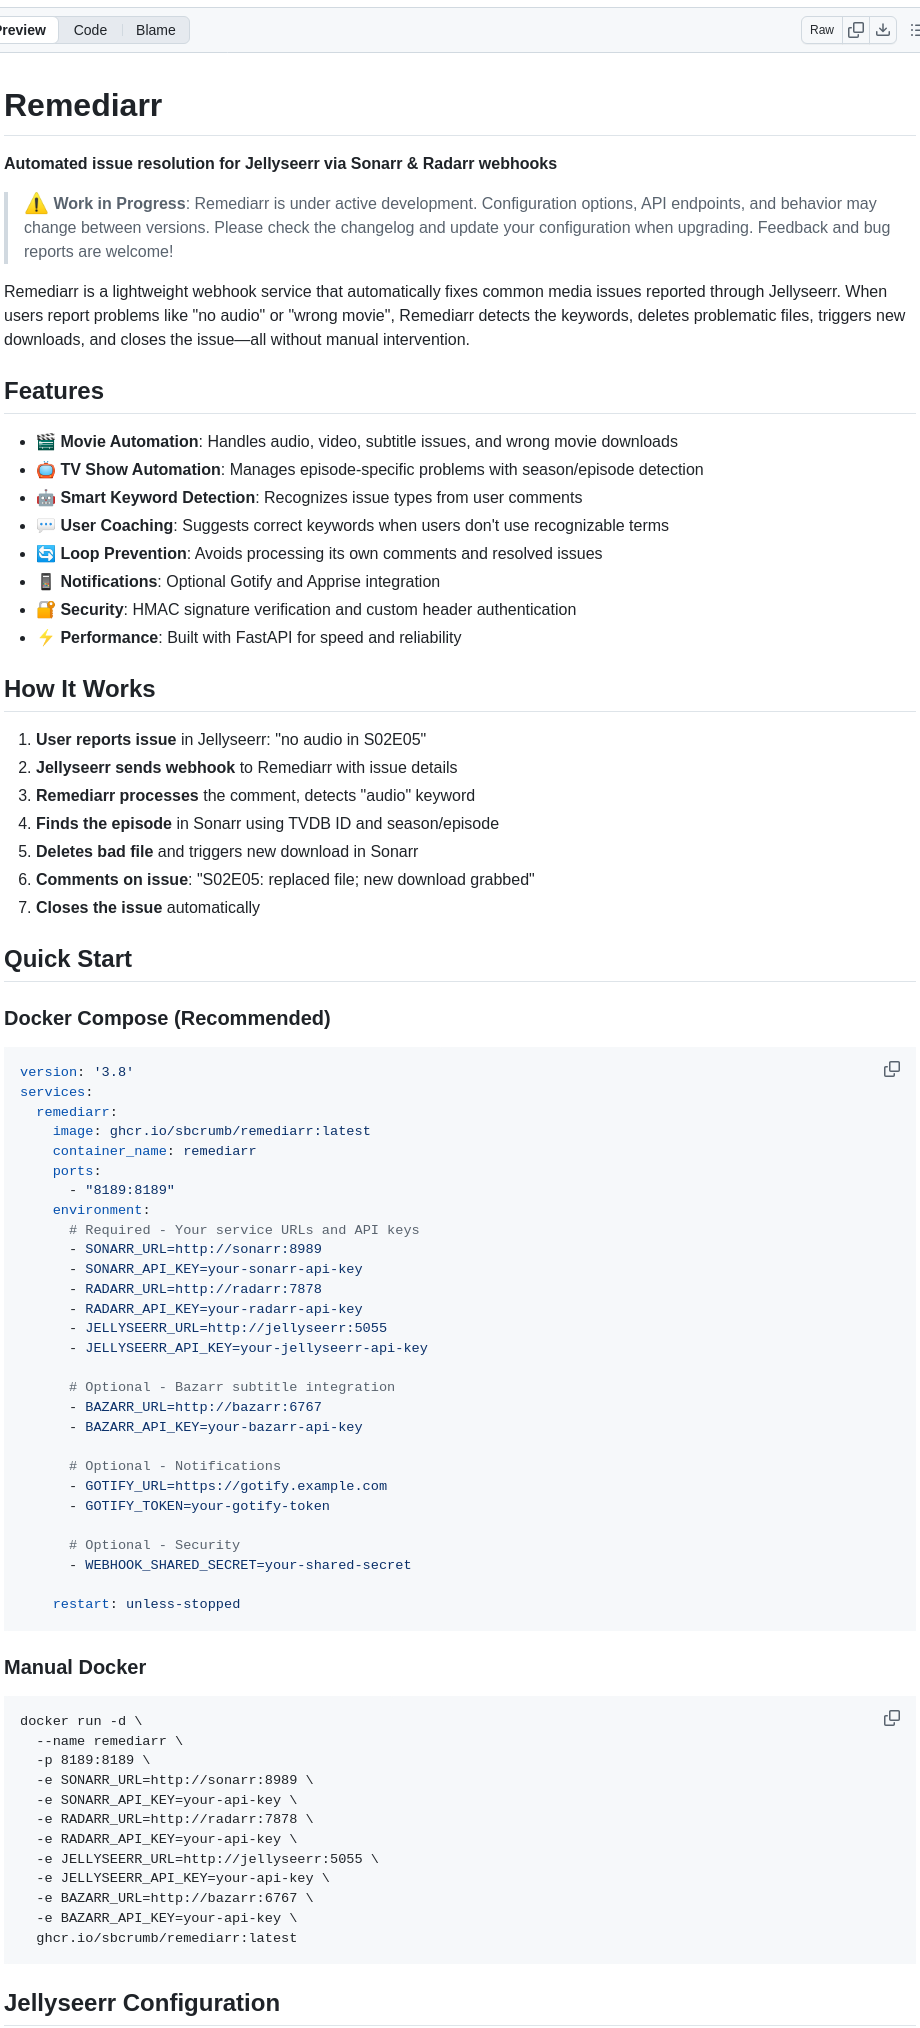Click the How It Works heading
920x2028 pixels.
point(79,689)
